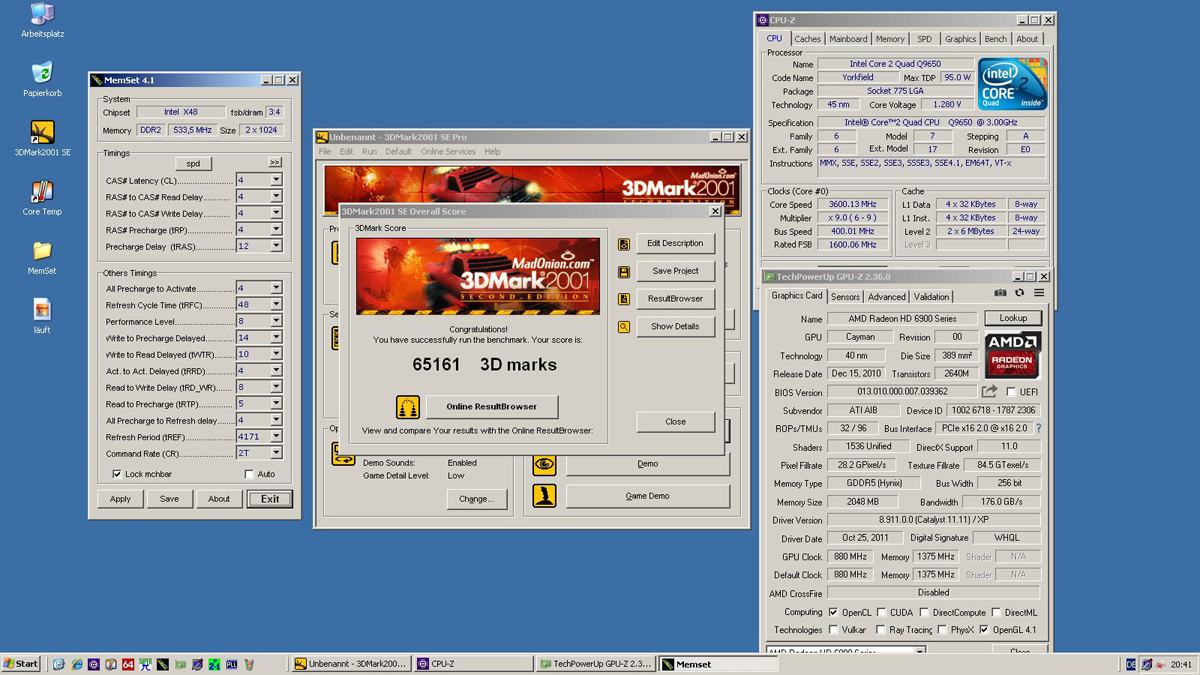Click the spd button in MemSet
Screen dimensions: 1200x675
[x=194, y=163]
